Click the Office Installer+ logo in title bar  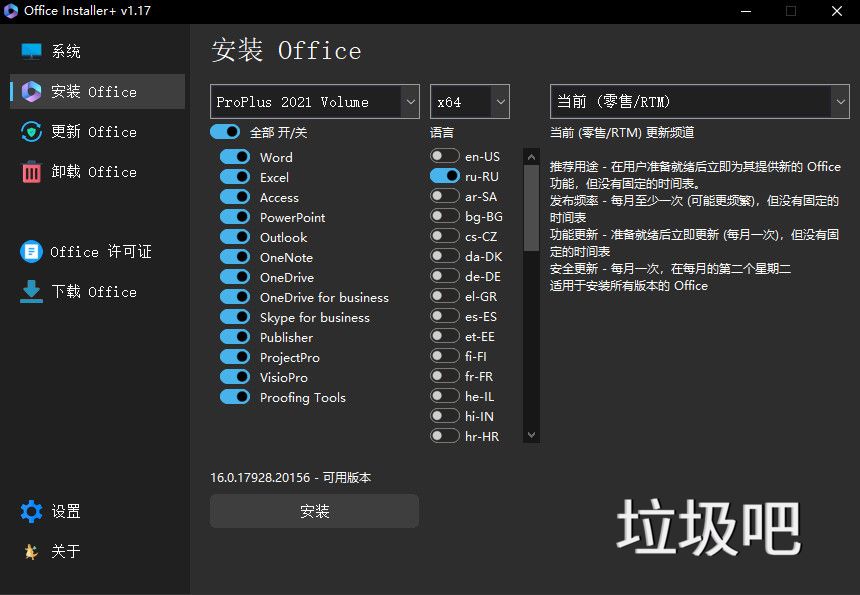[12, 11]
